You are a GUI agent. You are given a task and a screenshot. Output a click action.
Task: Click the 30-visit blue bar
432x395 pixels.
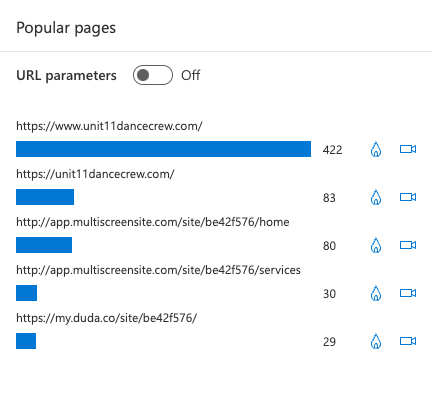26,293
